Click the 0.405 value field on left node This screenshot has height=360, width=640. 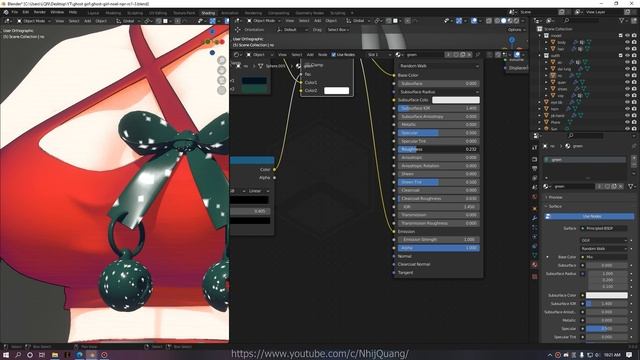point(250,211)
